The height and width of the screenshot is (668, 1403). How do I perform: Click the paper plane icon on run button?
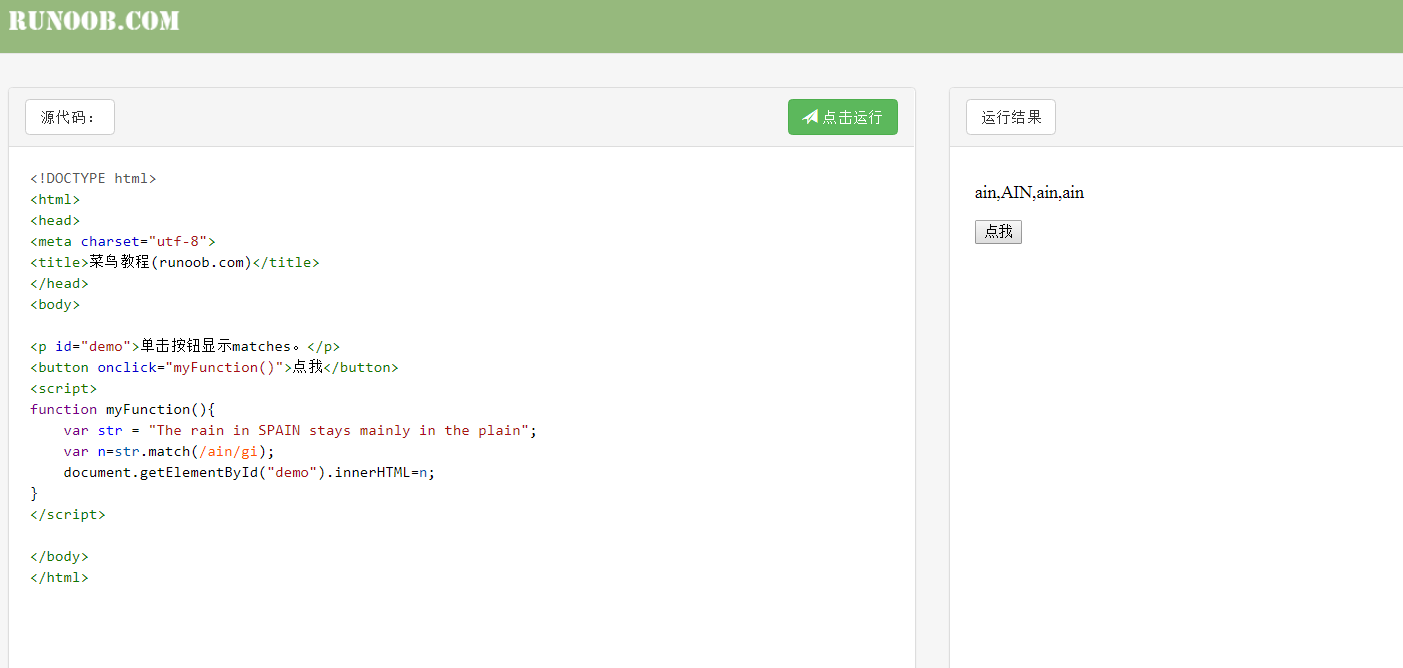pyautogui.click(x=810, y=117)
